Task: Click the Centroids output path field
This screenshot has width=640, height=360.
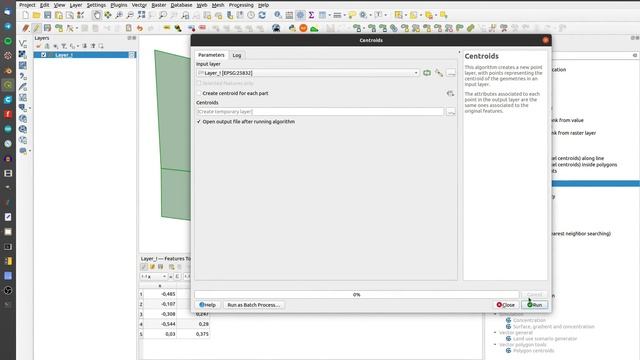Action: point(320,111)
